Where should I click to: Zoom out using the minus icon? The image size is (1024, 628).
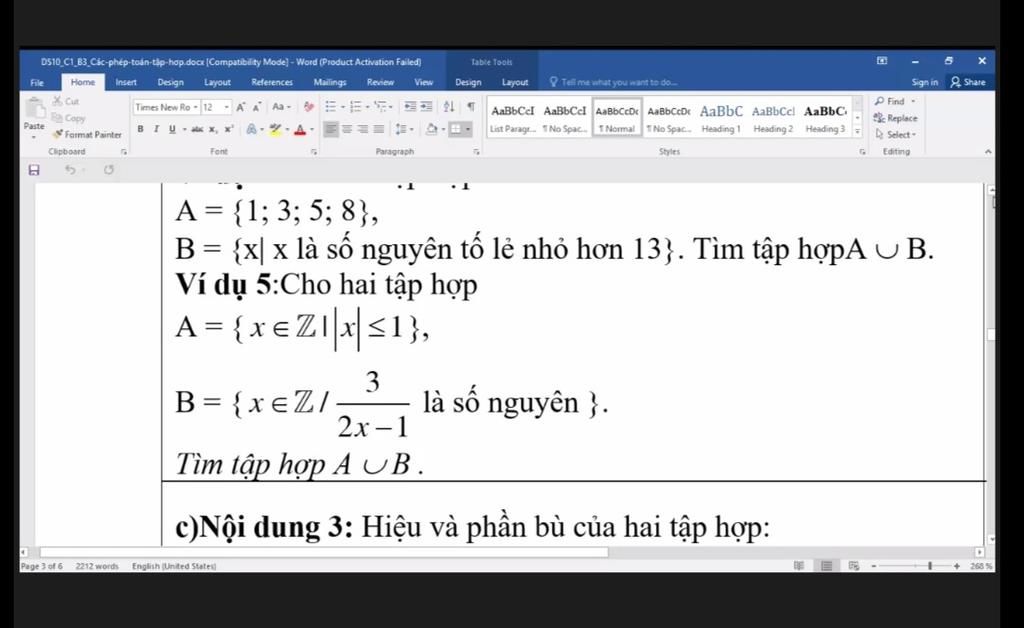874,566
